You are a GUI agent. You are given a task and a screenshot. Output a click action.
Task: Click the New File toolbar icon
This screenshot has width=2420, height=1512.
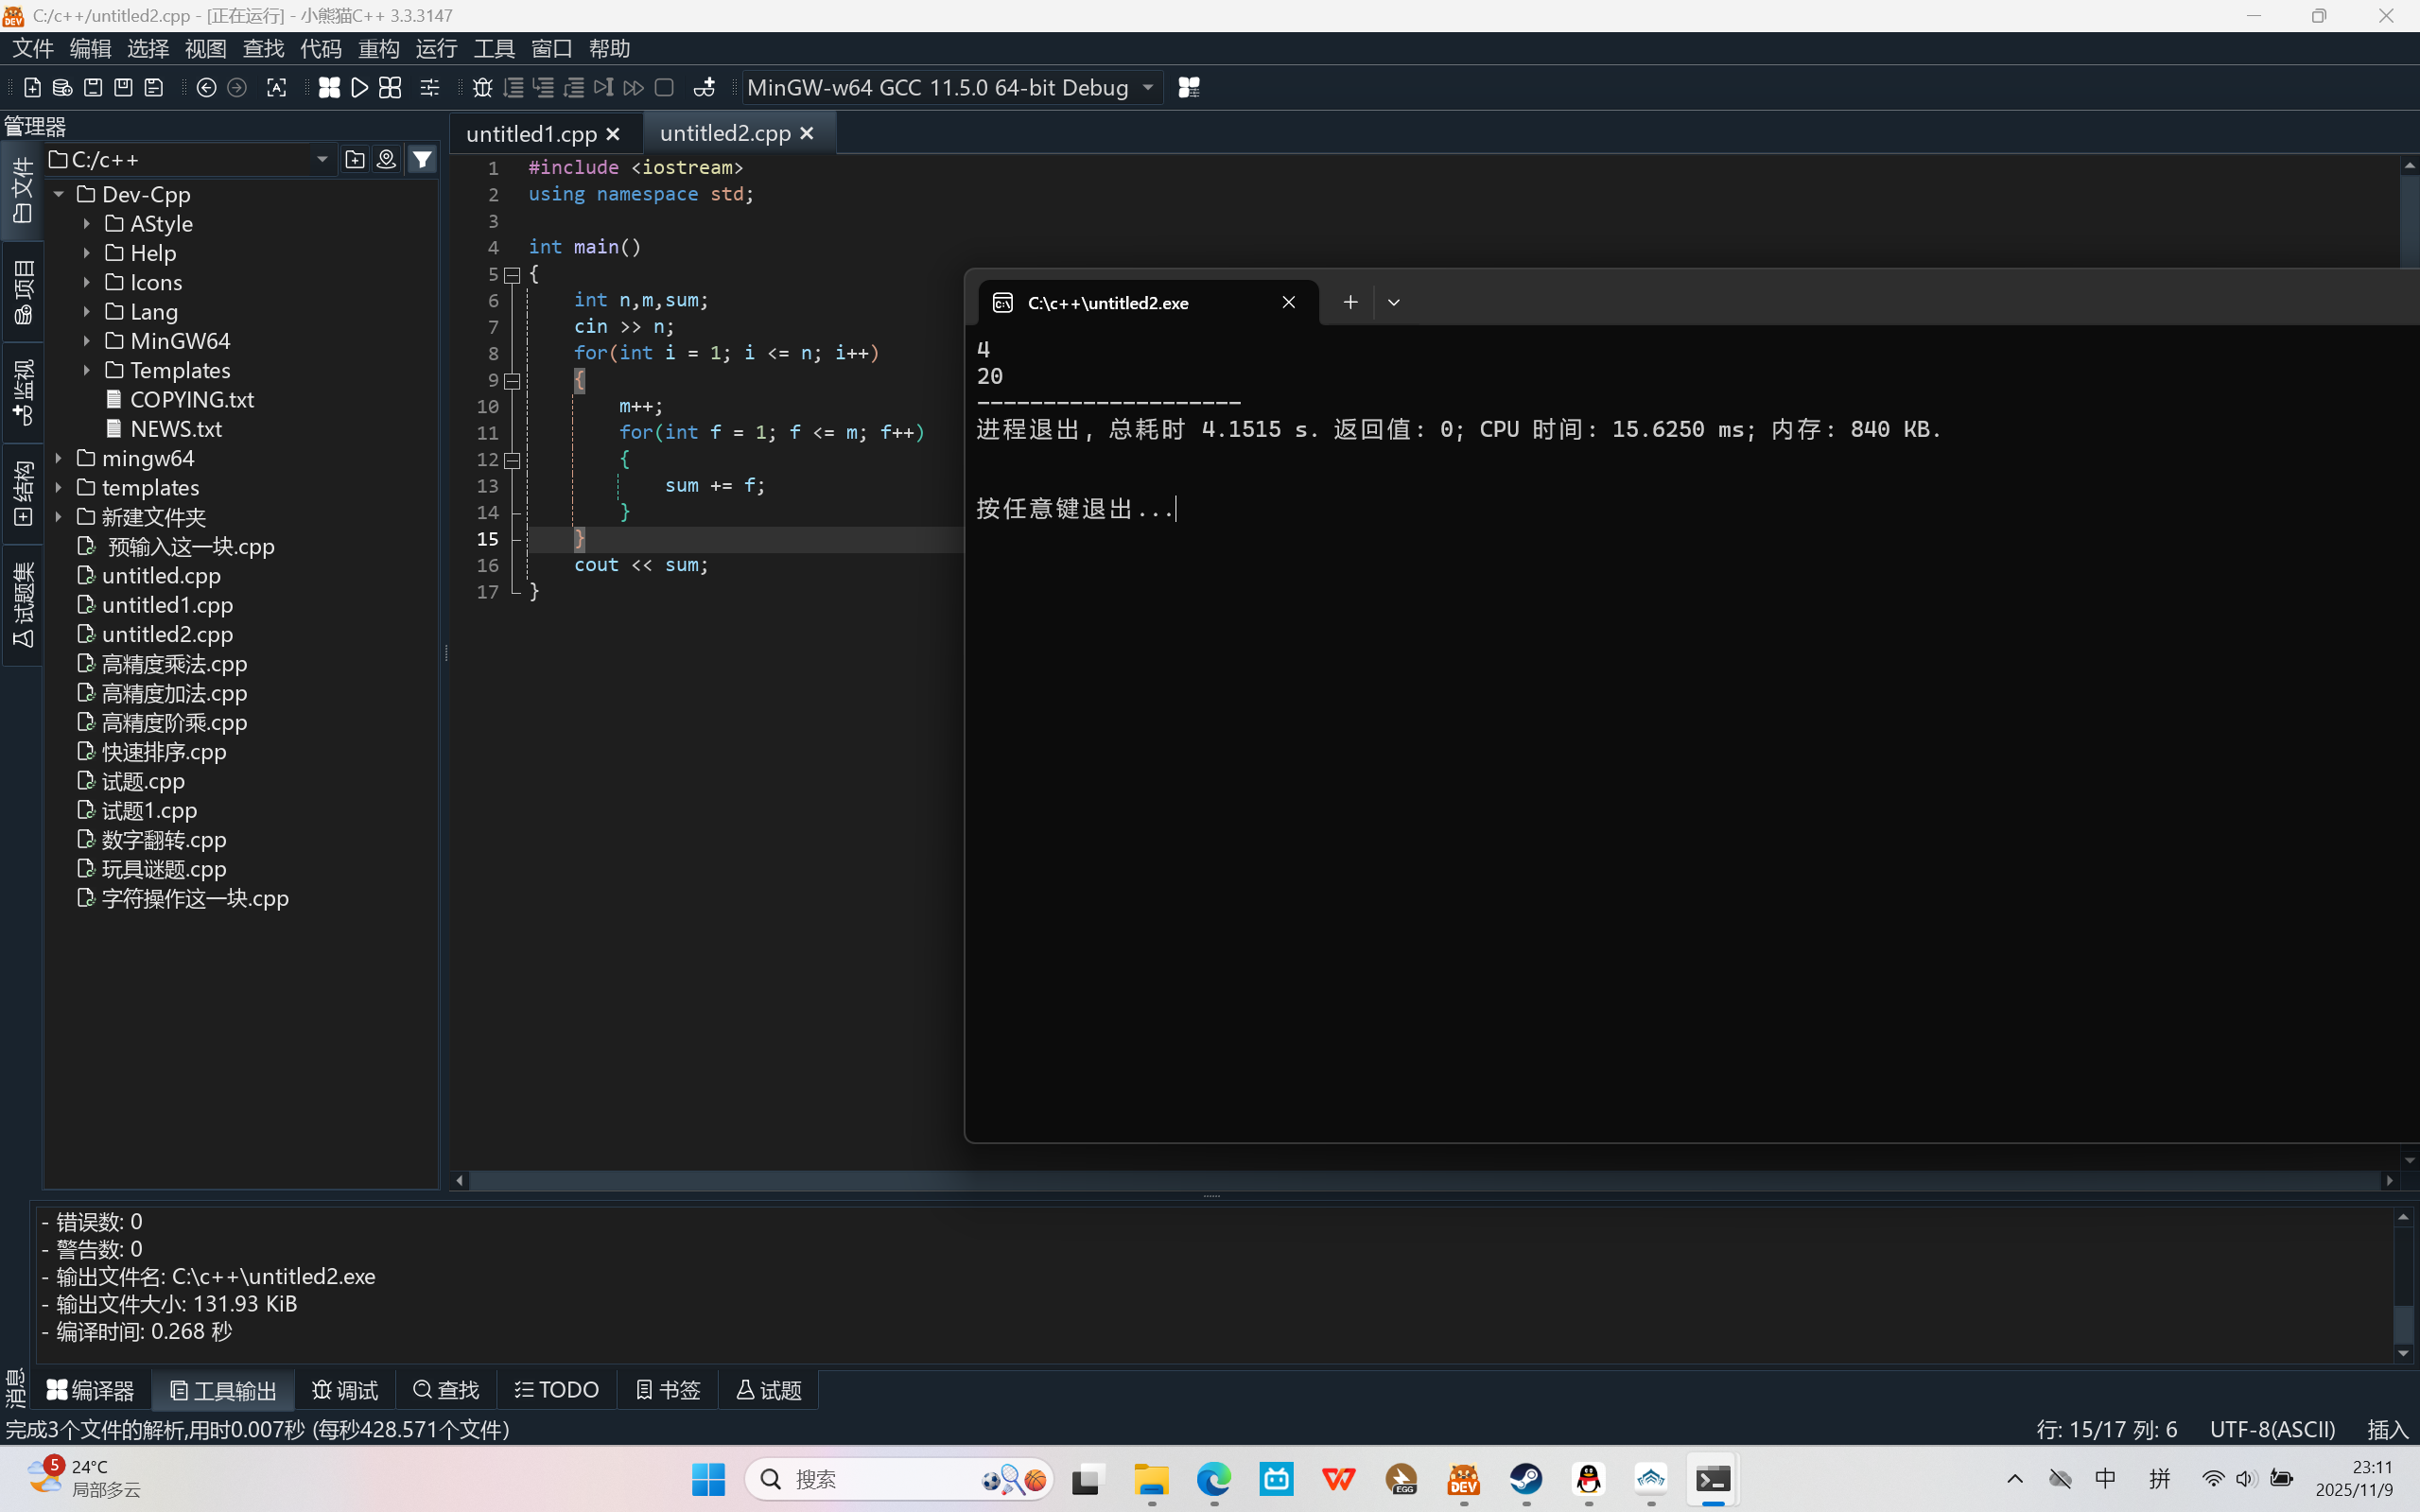[32, 88]
